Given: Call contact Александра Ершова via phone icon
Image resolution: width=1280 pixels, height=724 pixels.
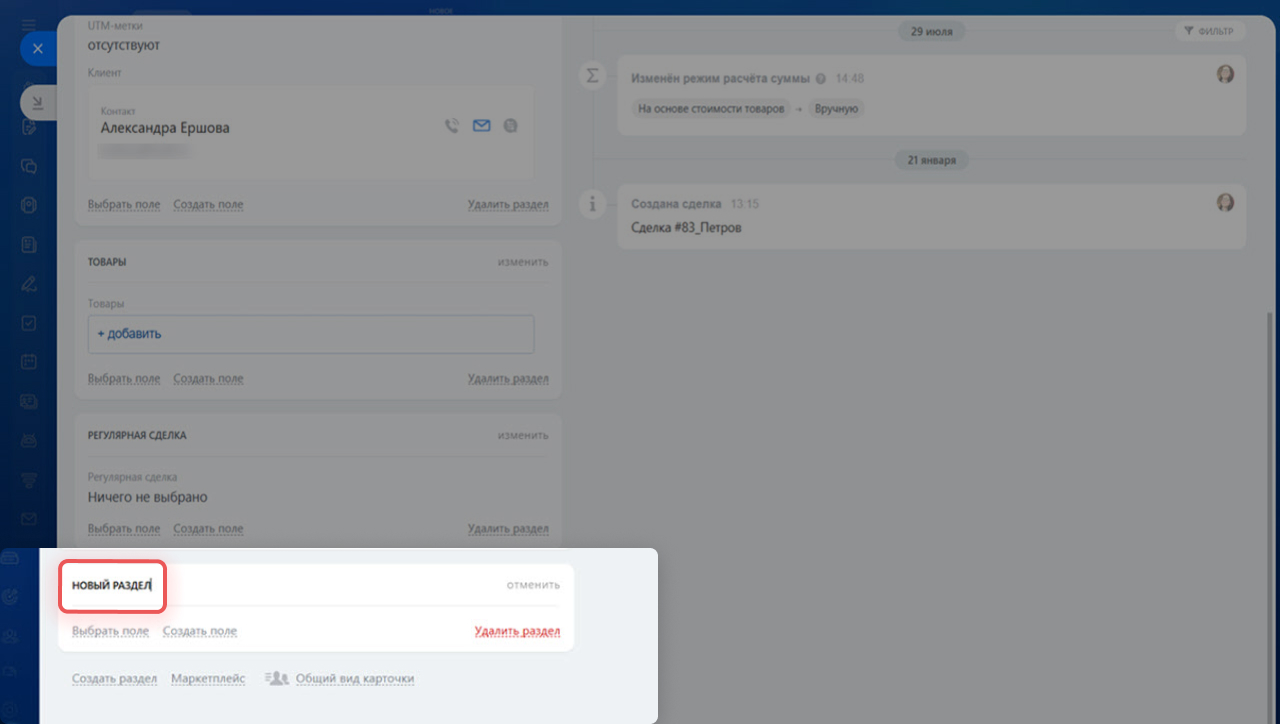Looking at the screenshot, I should tap(452, 126).
